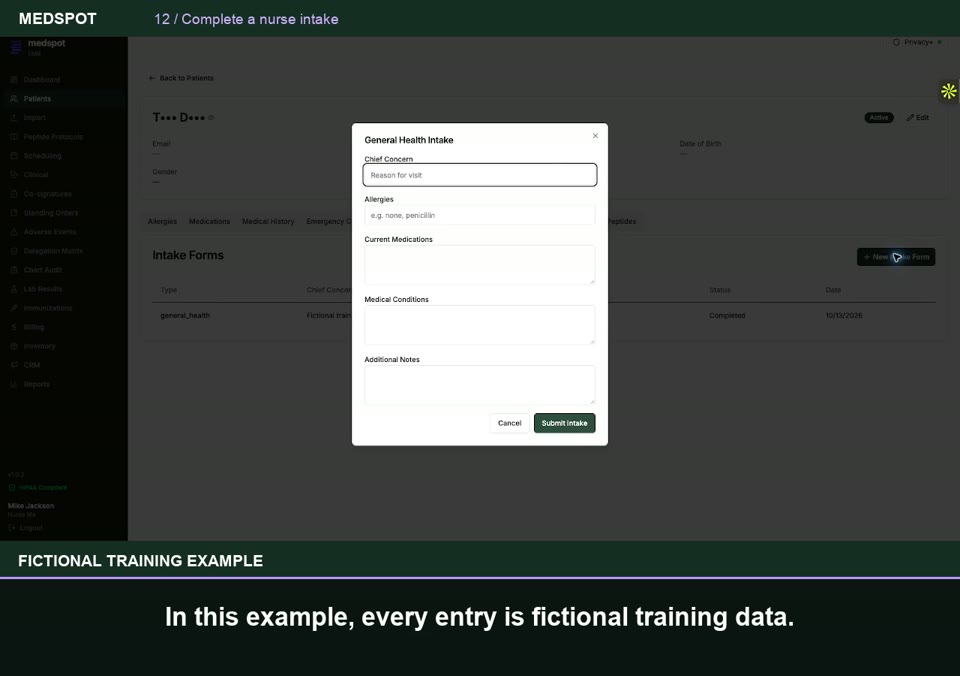This screenshot has height=676, width=960.
Task: Click Mike Jackson user name
Action: tap(31, 506)
